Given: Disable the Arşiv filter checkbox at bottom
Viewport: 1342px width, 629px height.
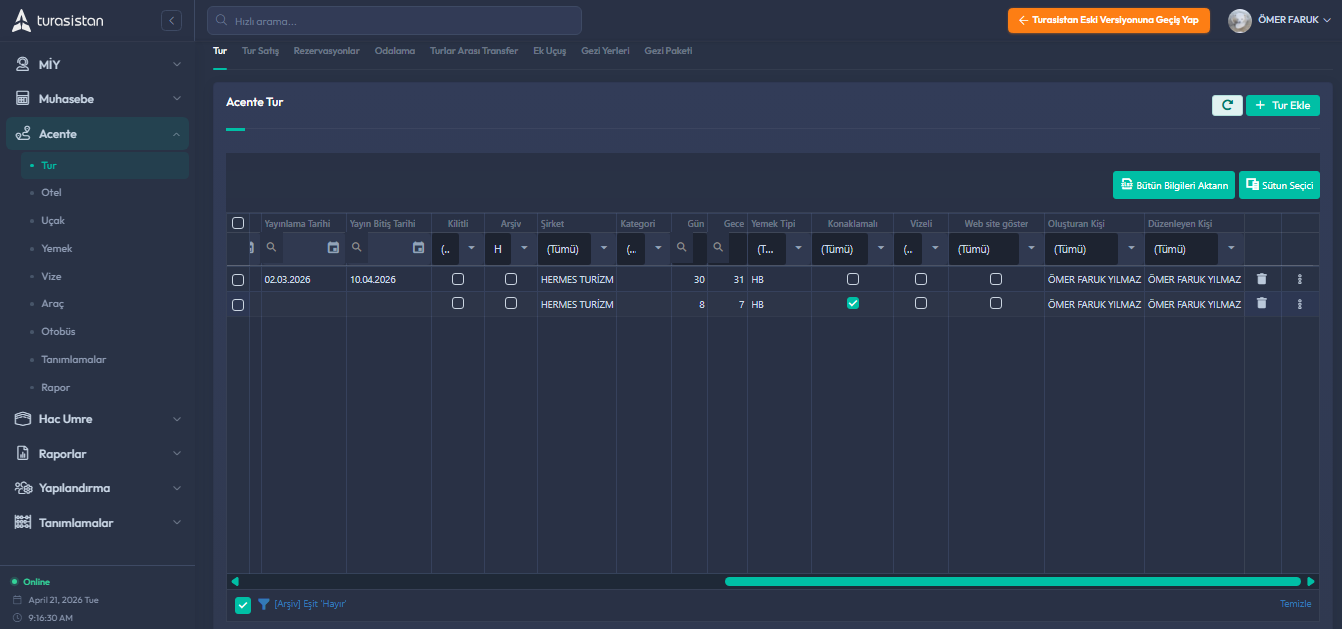Looking at the screenshot, I should 243,604.
